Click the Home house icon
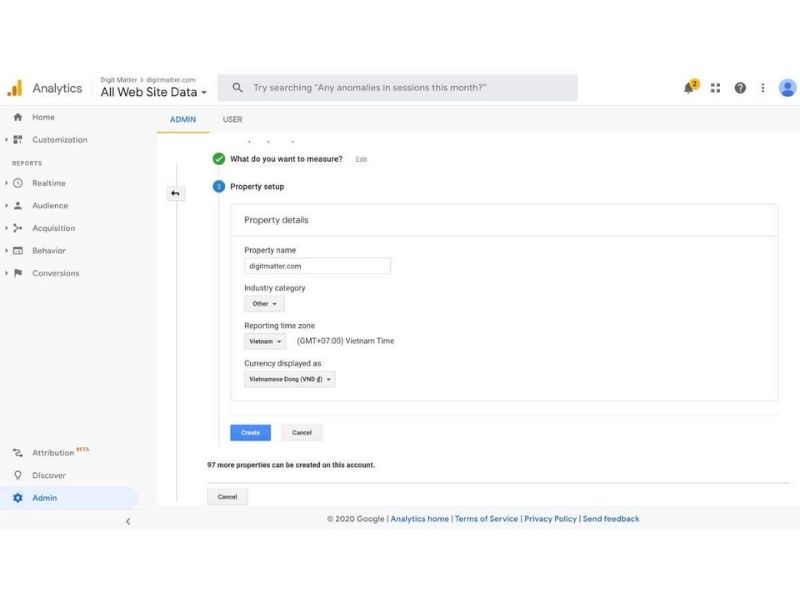The image size is (800, 600). click(x=18, y=117)
